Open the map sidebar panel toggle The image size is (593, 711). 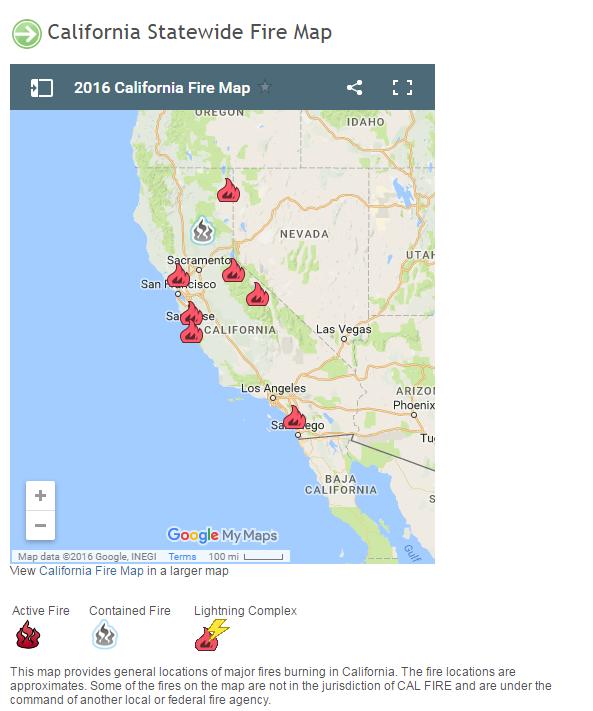(x=42, y=88)
